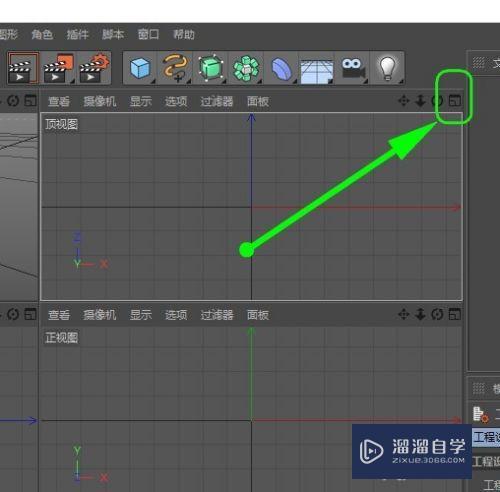
Task: Add a camera object icon
Action: click(x=353, y=68)
